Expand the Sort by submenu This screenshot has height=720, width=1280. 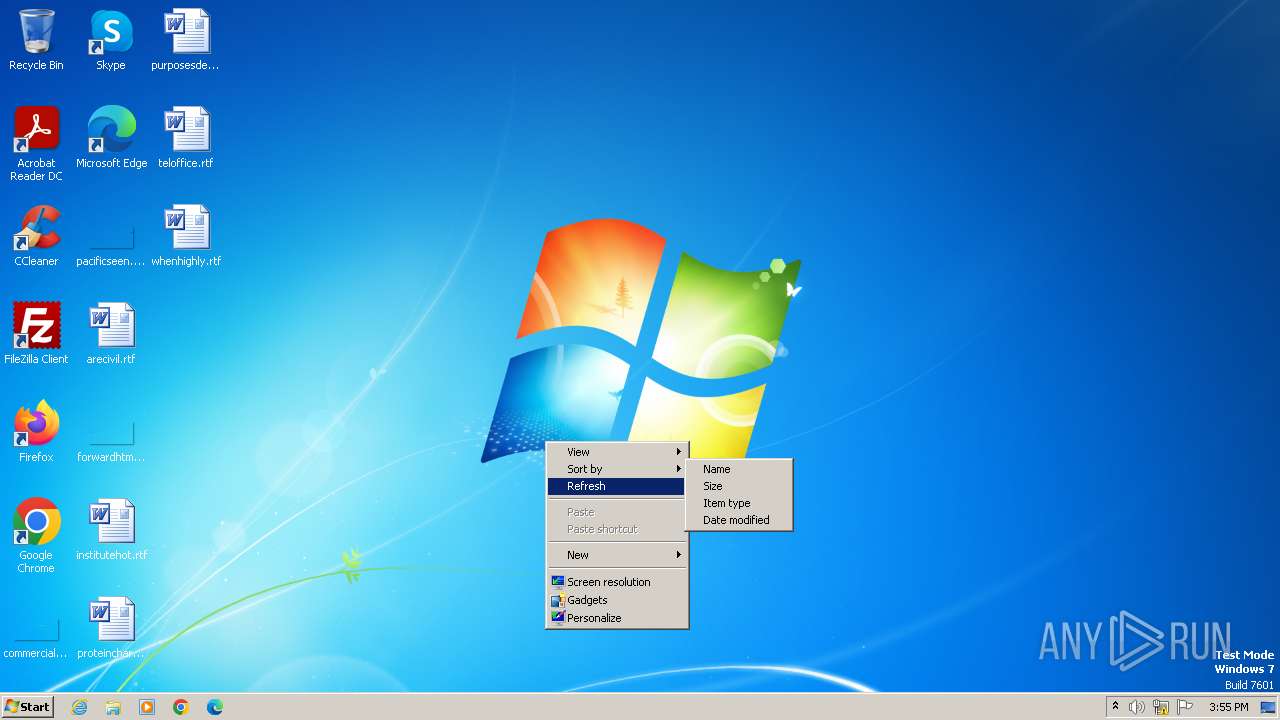click(x=616, y=469)
